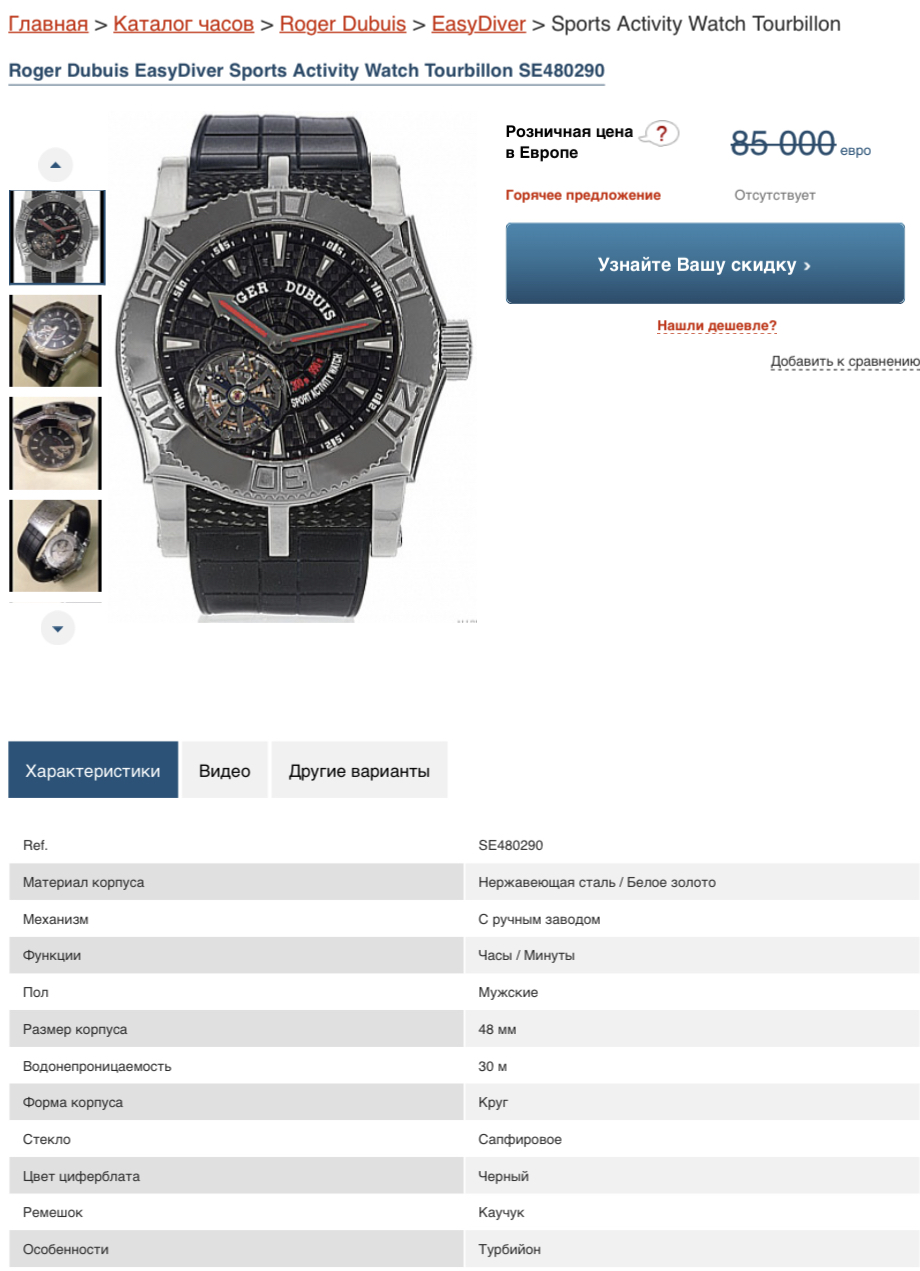920x1271 pixels.
Task: Click Добавить к сравнению link
Action: (845, 361)
